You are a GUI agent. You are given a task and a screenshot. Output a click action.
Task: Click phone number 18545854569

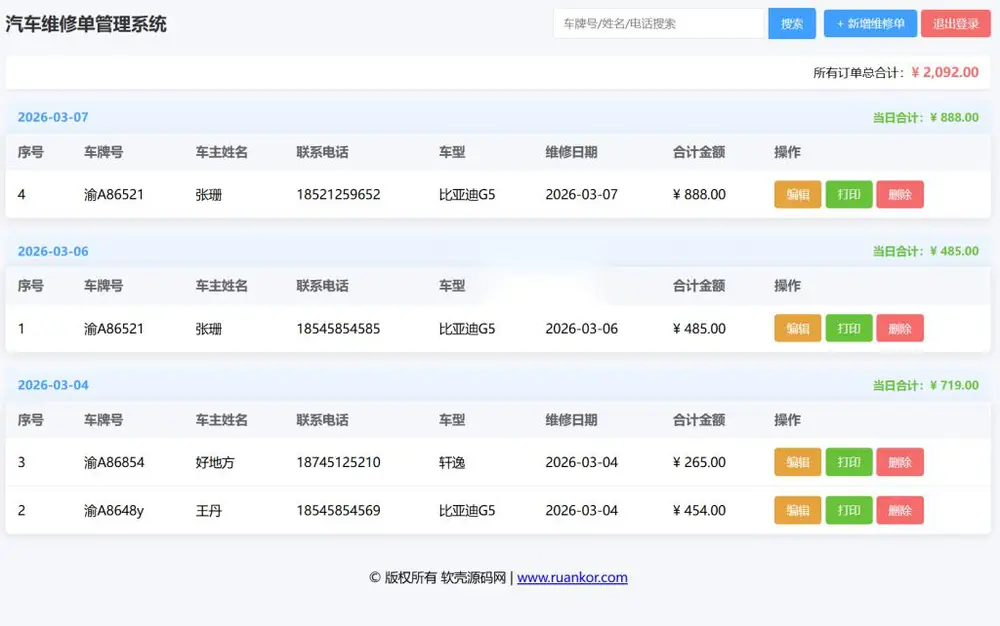(338, 511)
